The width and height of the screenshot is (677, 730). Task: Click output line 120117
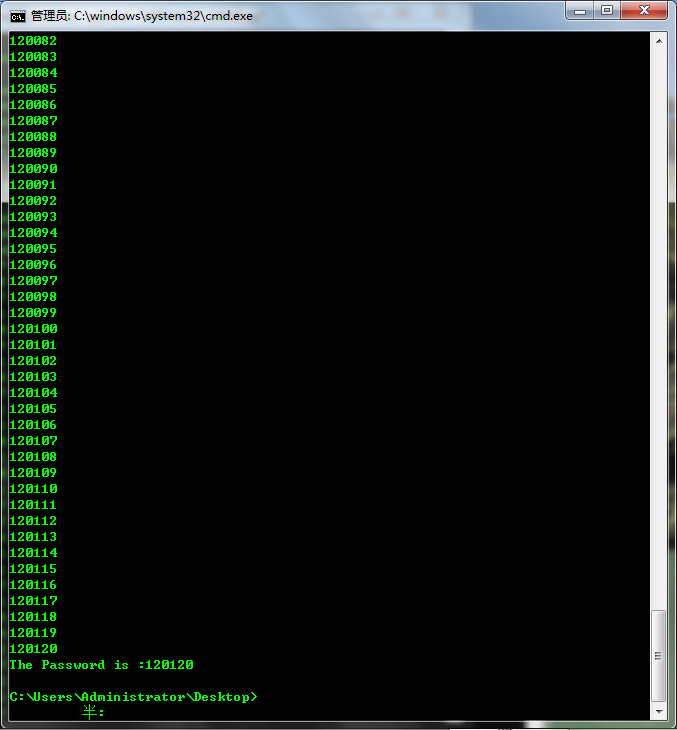coord(33,601)
